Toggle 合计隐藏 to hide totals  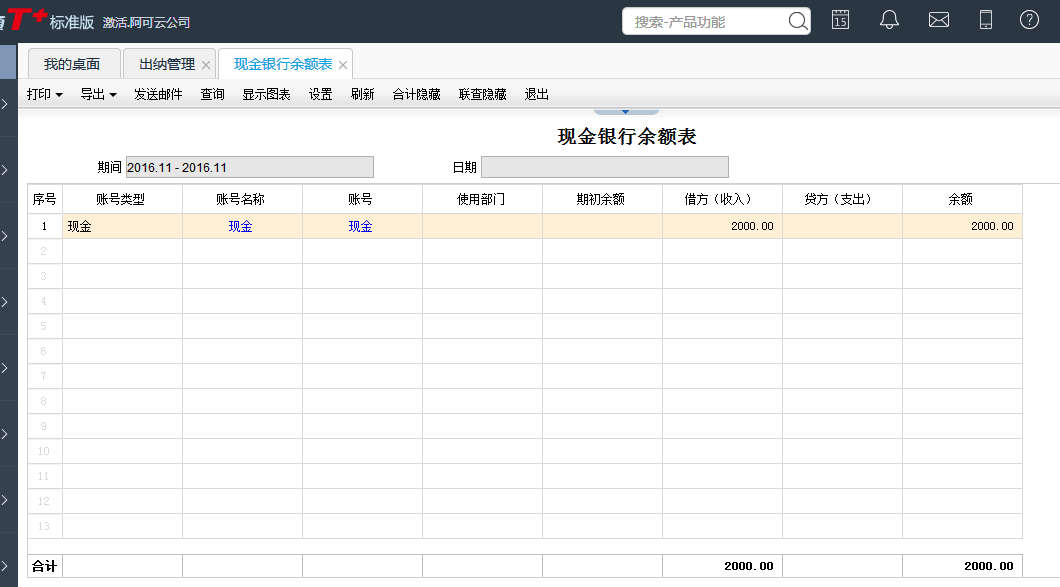tap(416, 95)
